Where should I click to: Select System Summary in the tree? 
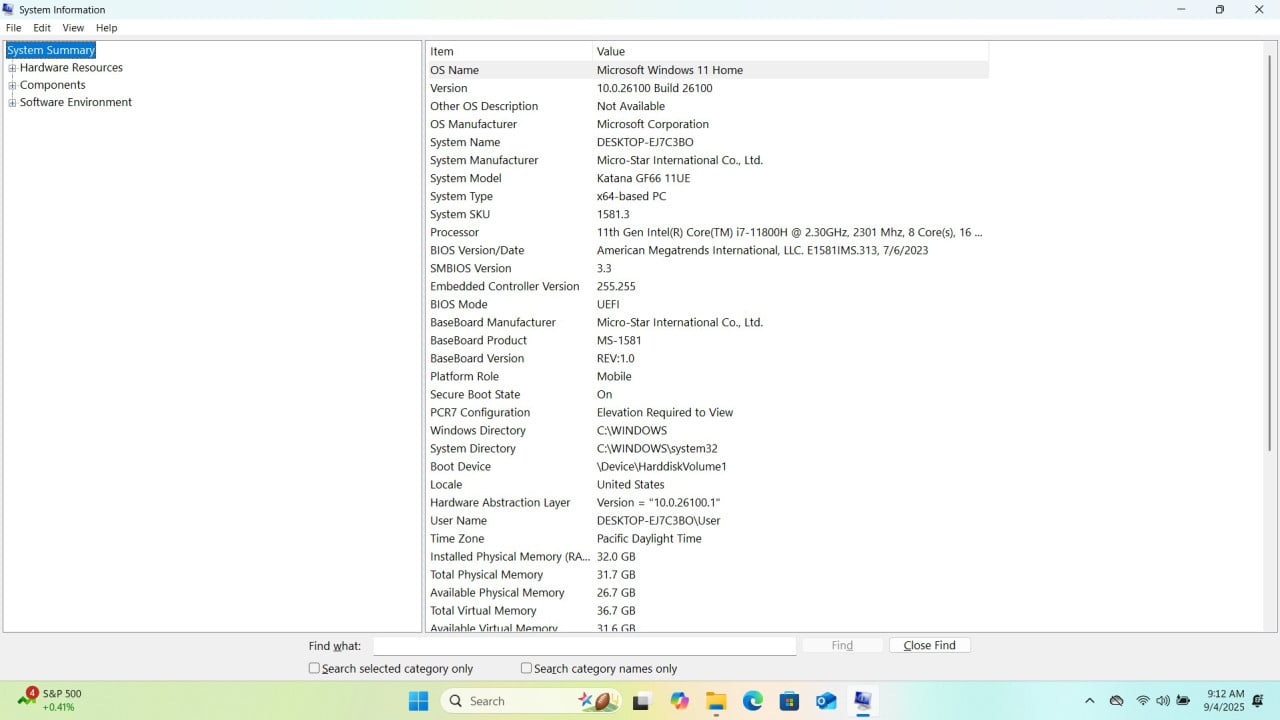coord(51,50)
